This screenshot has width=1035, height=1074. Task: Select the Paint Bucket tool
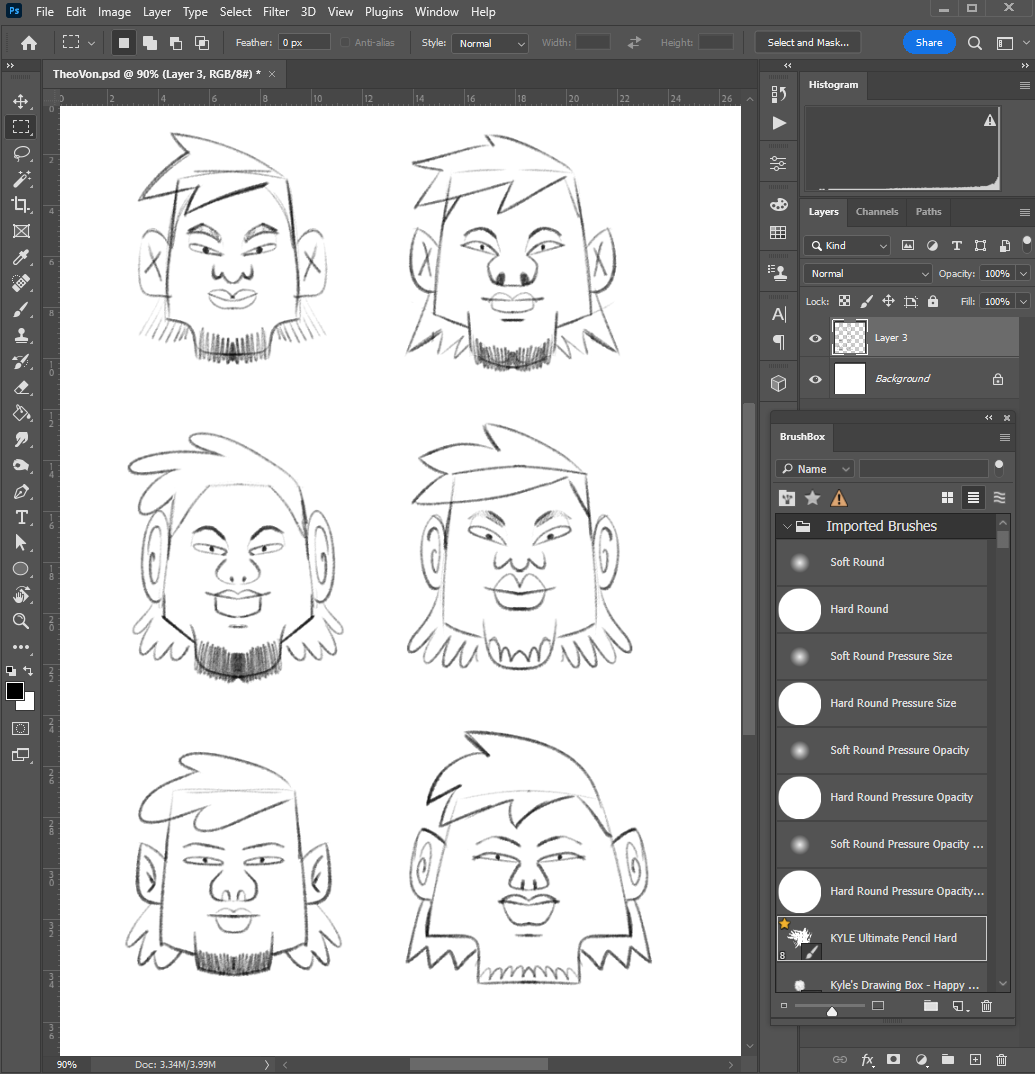(x=21, y=414)
